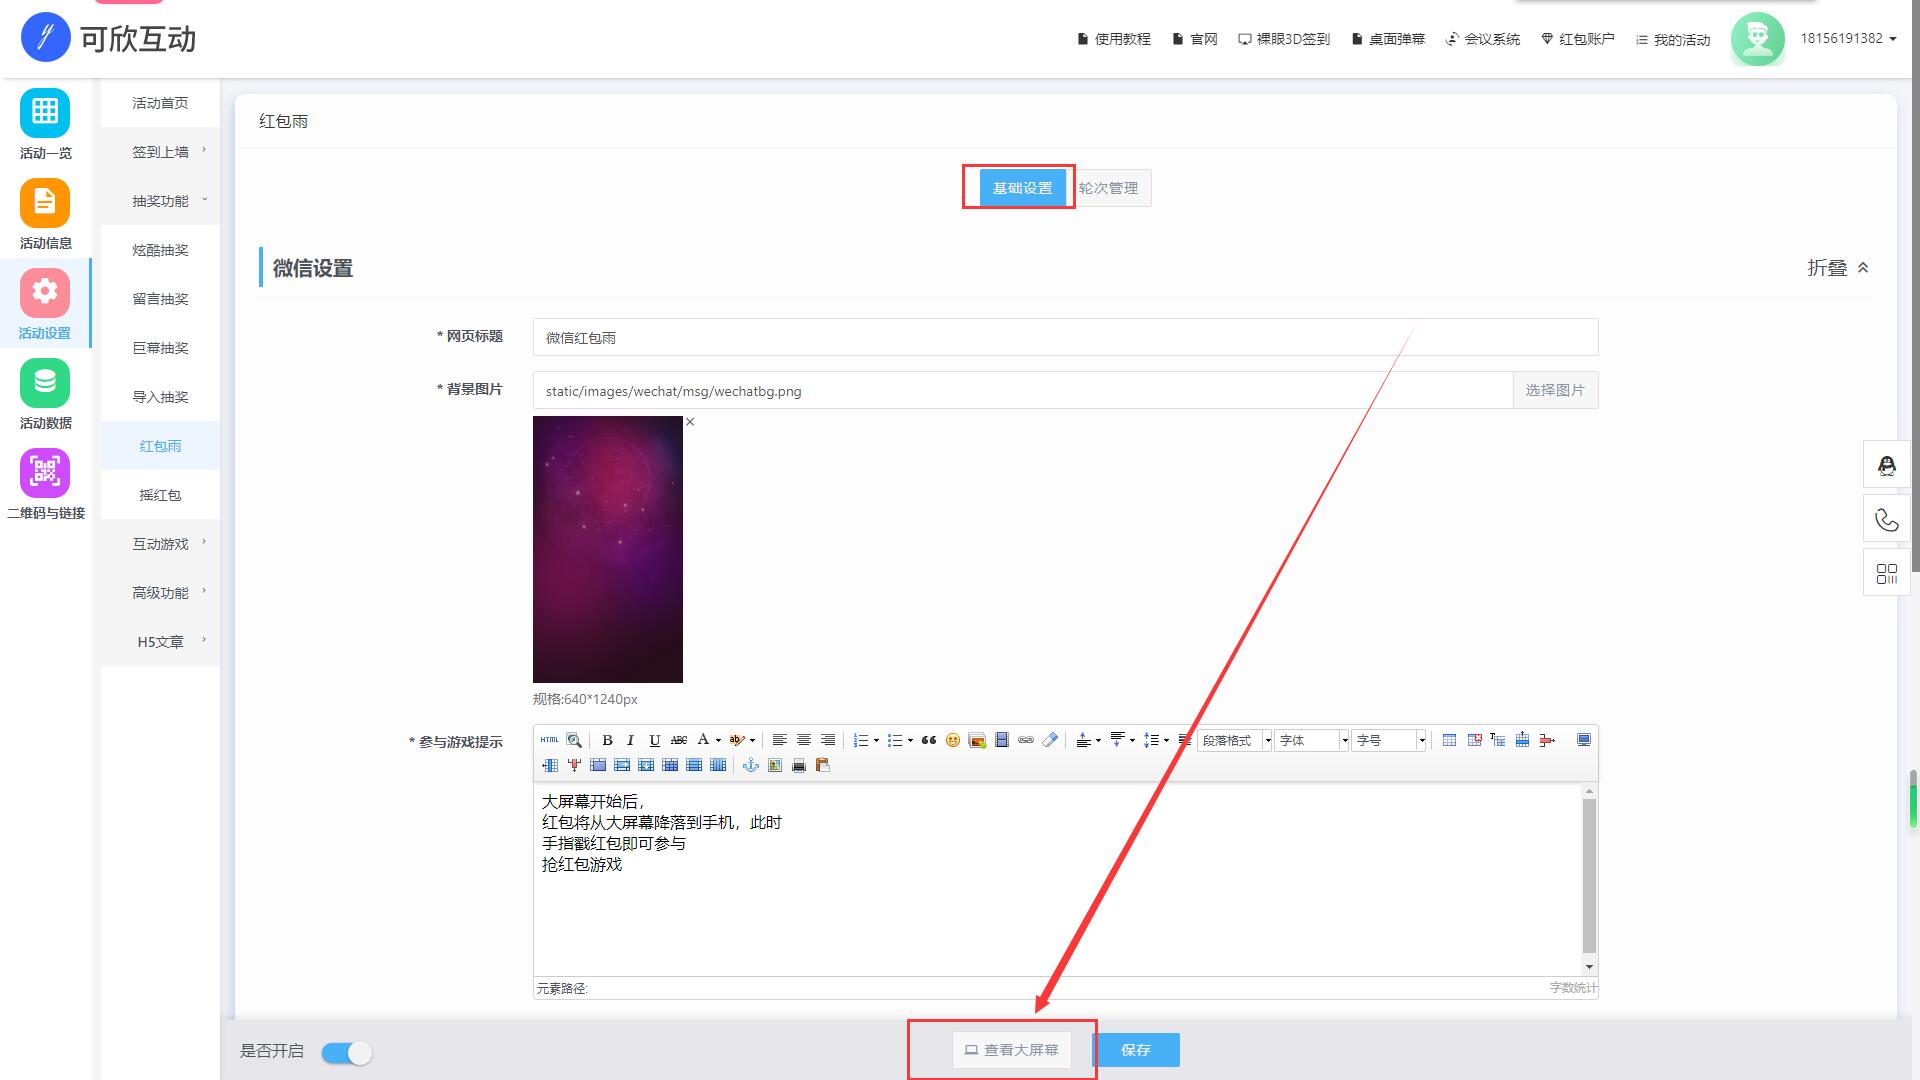
Task: Click the print icon in editor
Action: click(x=799, y=765)
